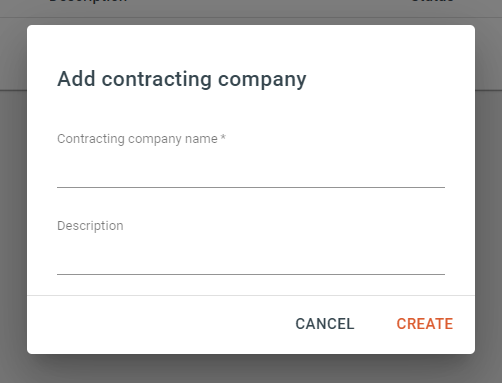Viewport: 502px width, 383px height.
Task: Click partially hidden Description column header behind dialog
Action: 88,1
